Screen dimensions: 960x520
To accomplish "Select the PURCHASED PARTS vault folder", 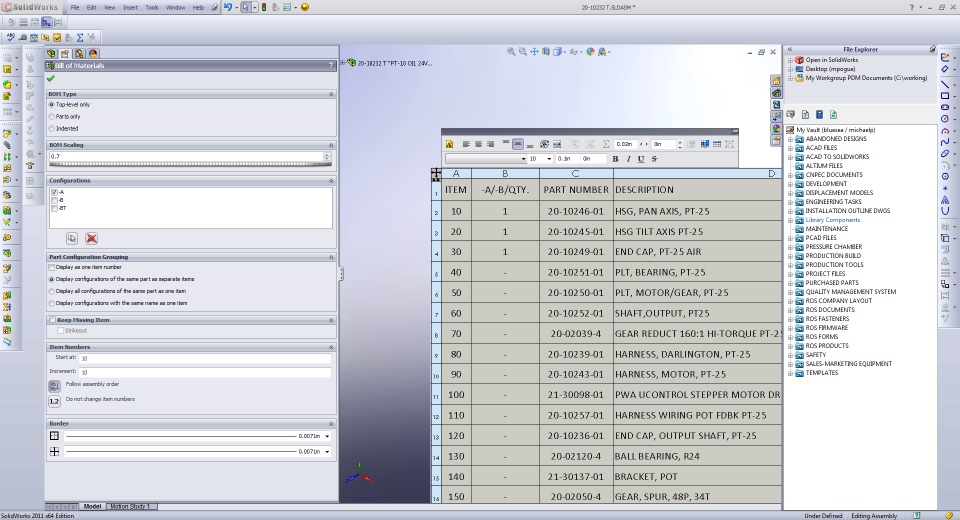I will point(832,283).
